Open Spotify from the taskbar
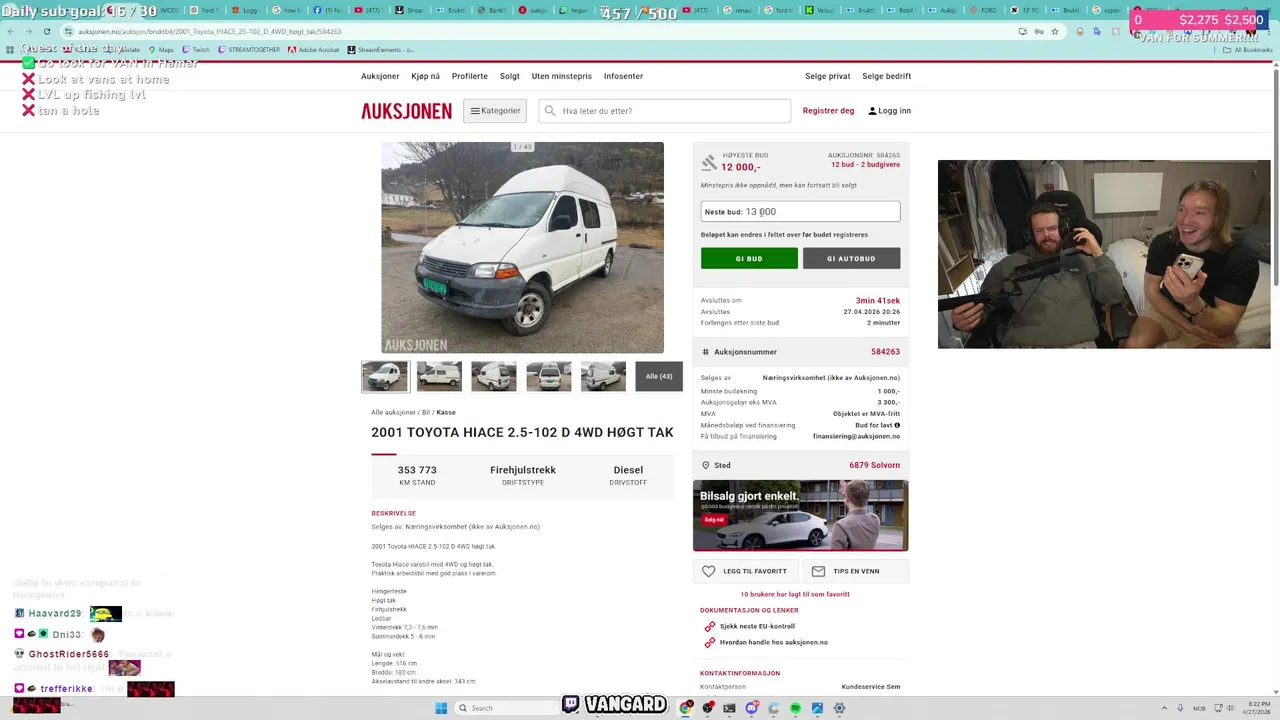Viewport: 1280px width, 720px height. 795,708
